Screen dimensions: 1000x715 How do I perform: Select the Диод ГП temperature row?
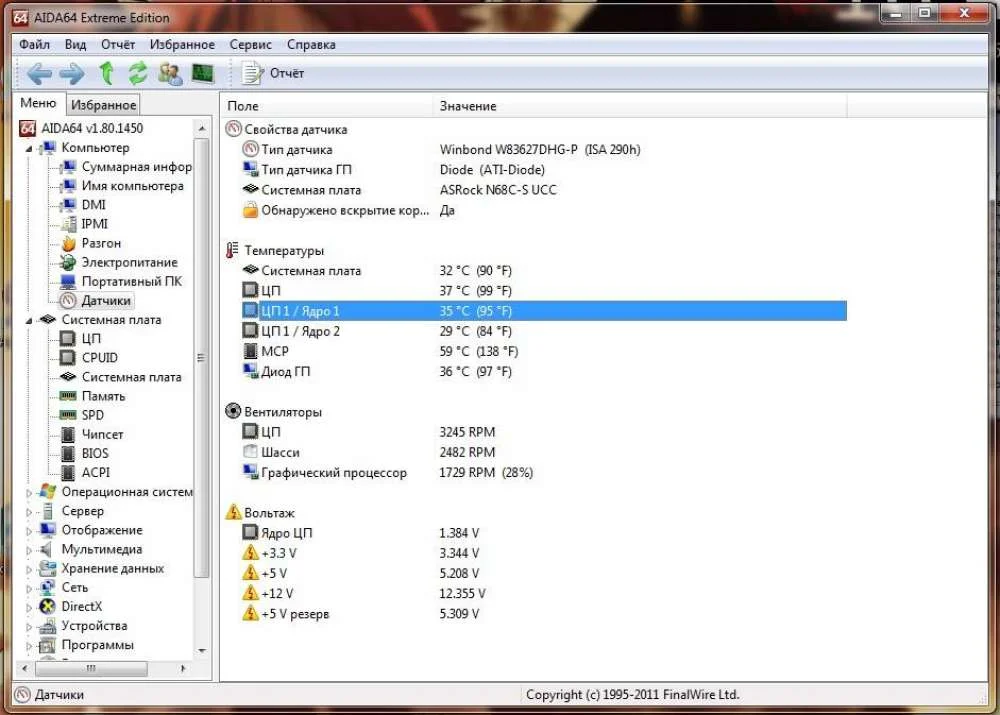click(x=544, y=372)
